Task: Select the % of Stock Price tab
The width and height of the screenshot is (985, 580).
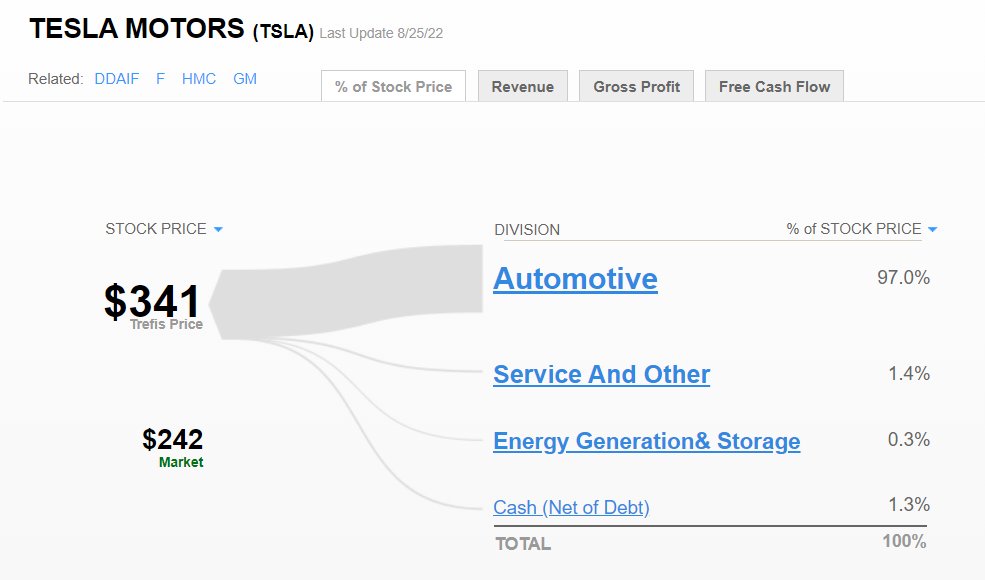Action: coord(393,86)
